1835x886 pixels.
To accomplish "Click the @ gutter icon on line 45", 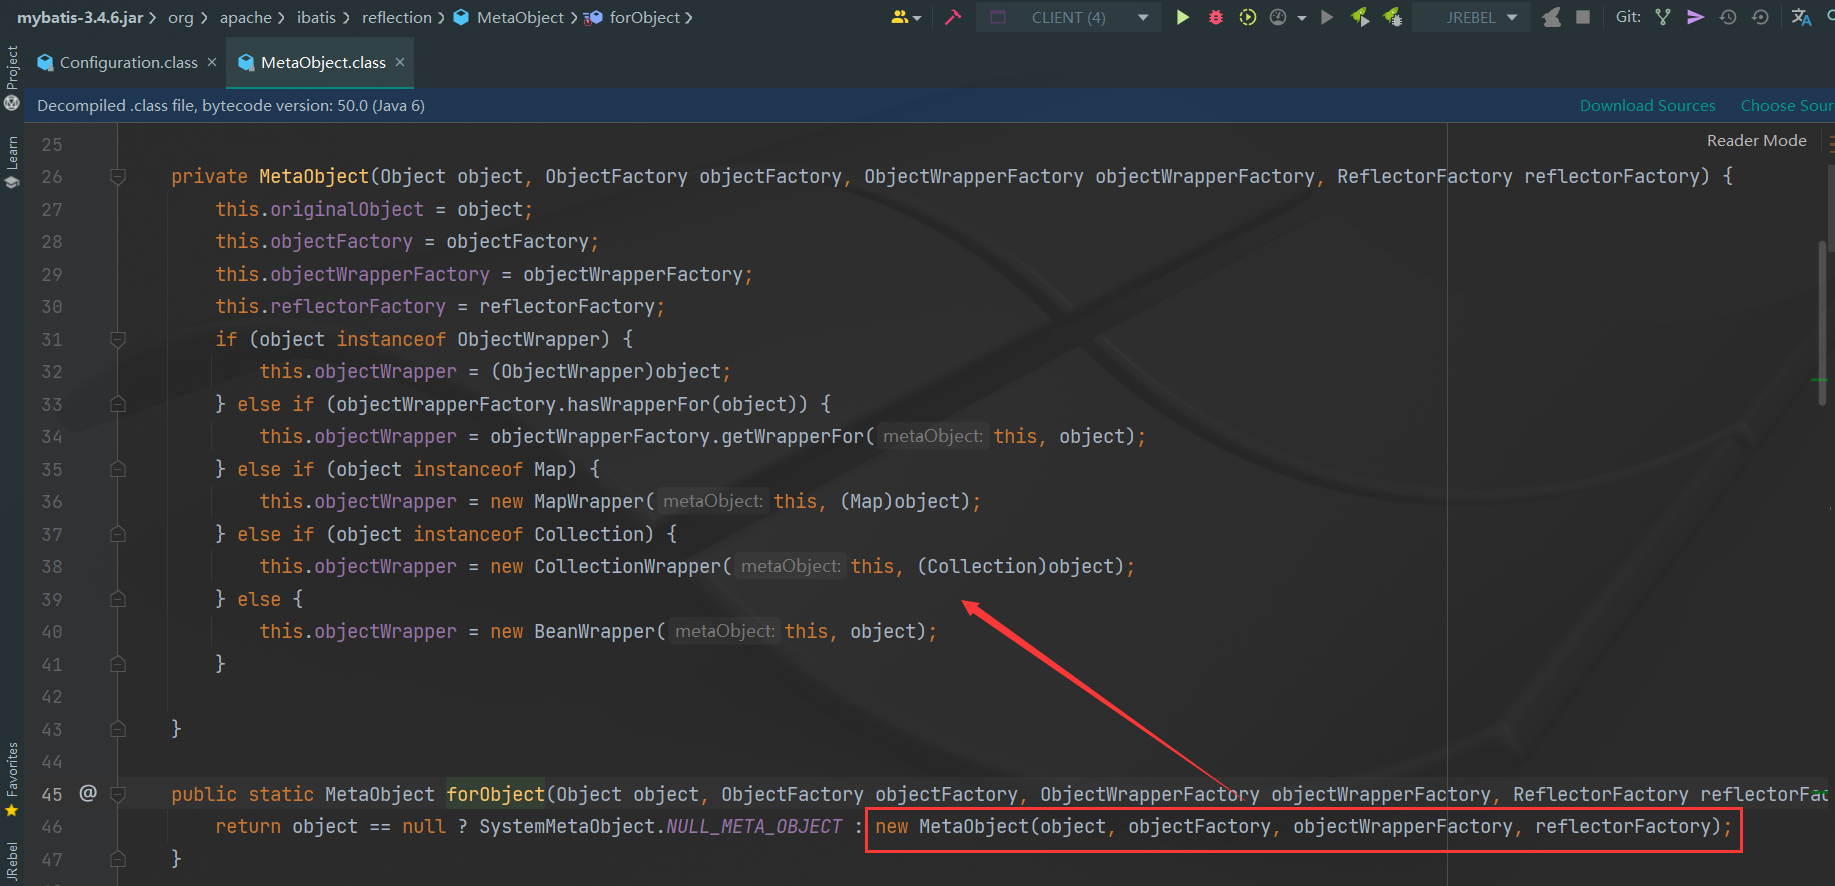I will tap(88, 793).
